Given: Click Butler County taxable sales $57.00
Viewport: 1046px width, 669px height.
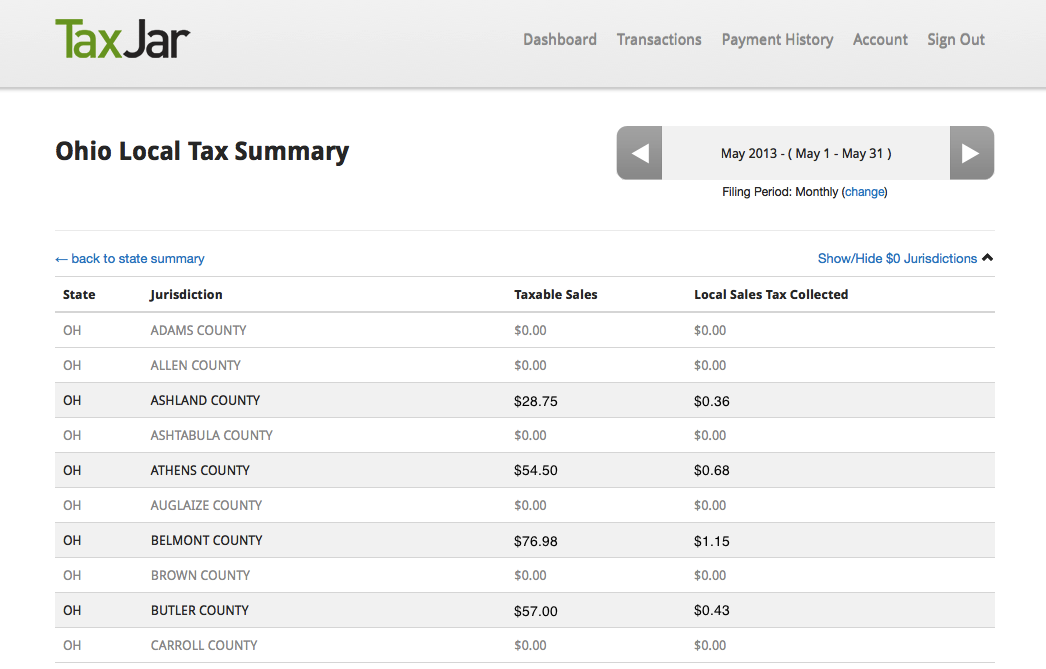Looking at the screenshot, I should click(536, 611).
